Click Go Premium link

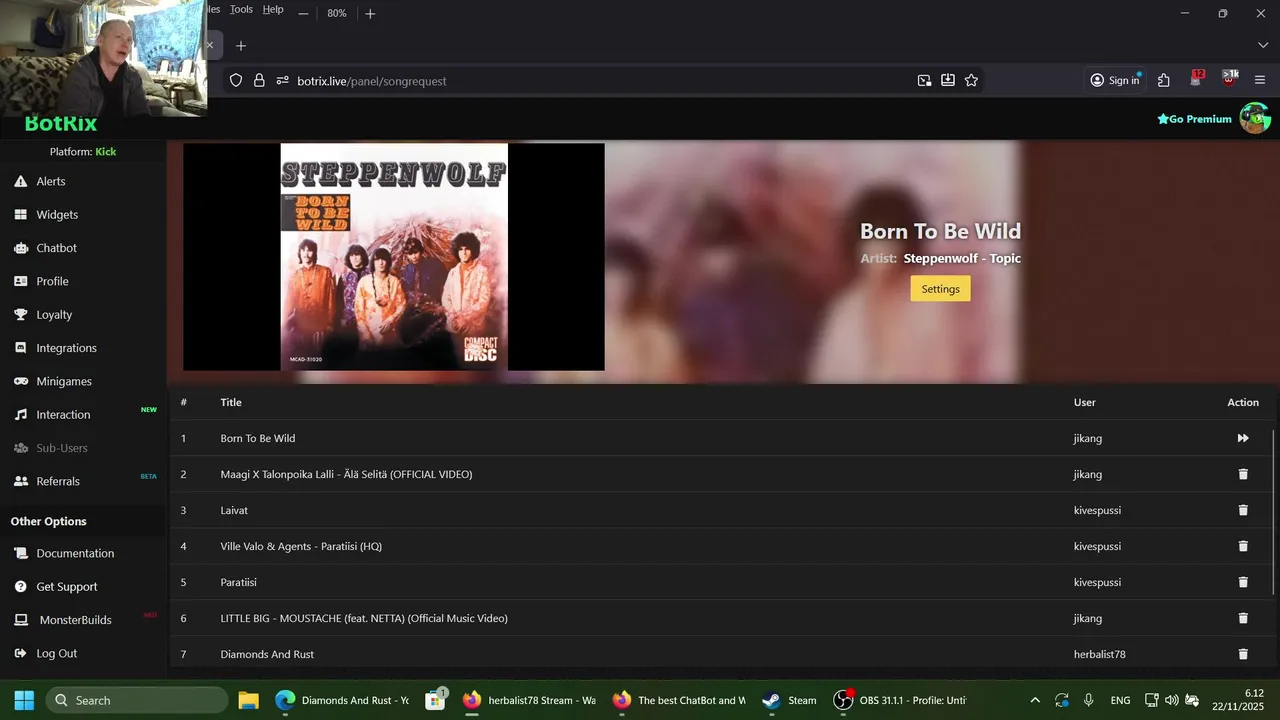1194,119
